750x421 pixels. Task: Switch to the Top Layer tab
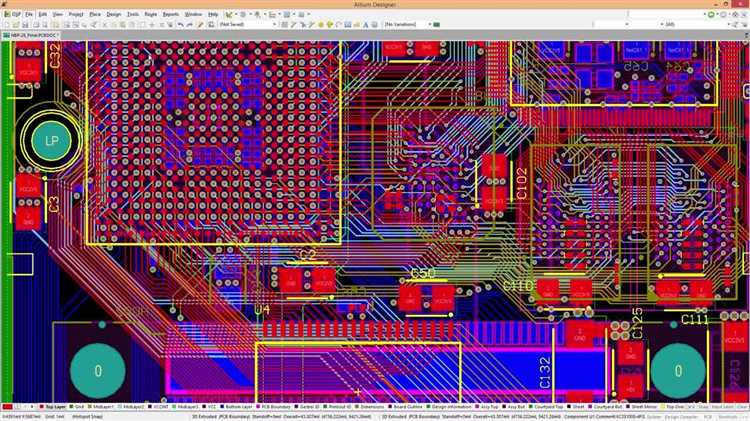pyautogui.click(x=53, y=407)
